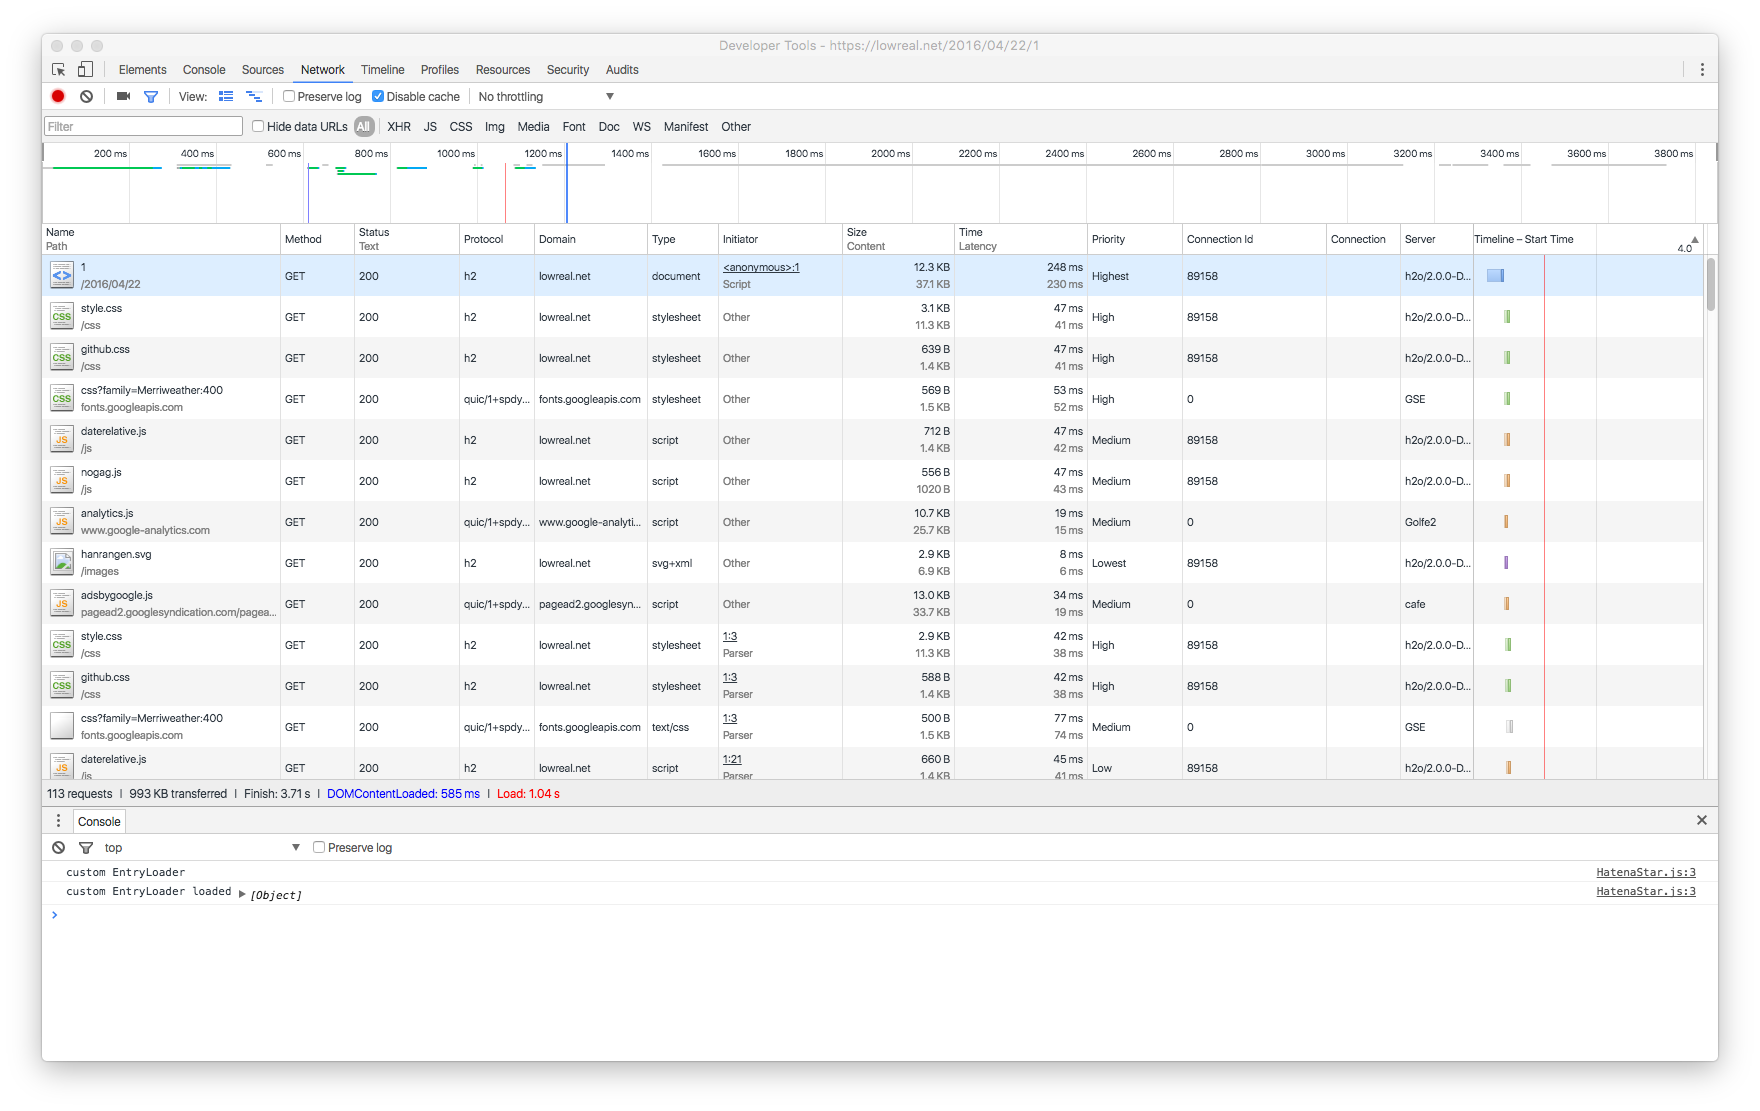Clear the network log with the clear icon

87,96
